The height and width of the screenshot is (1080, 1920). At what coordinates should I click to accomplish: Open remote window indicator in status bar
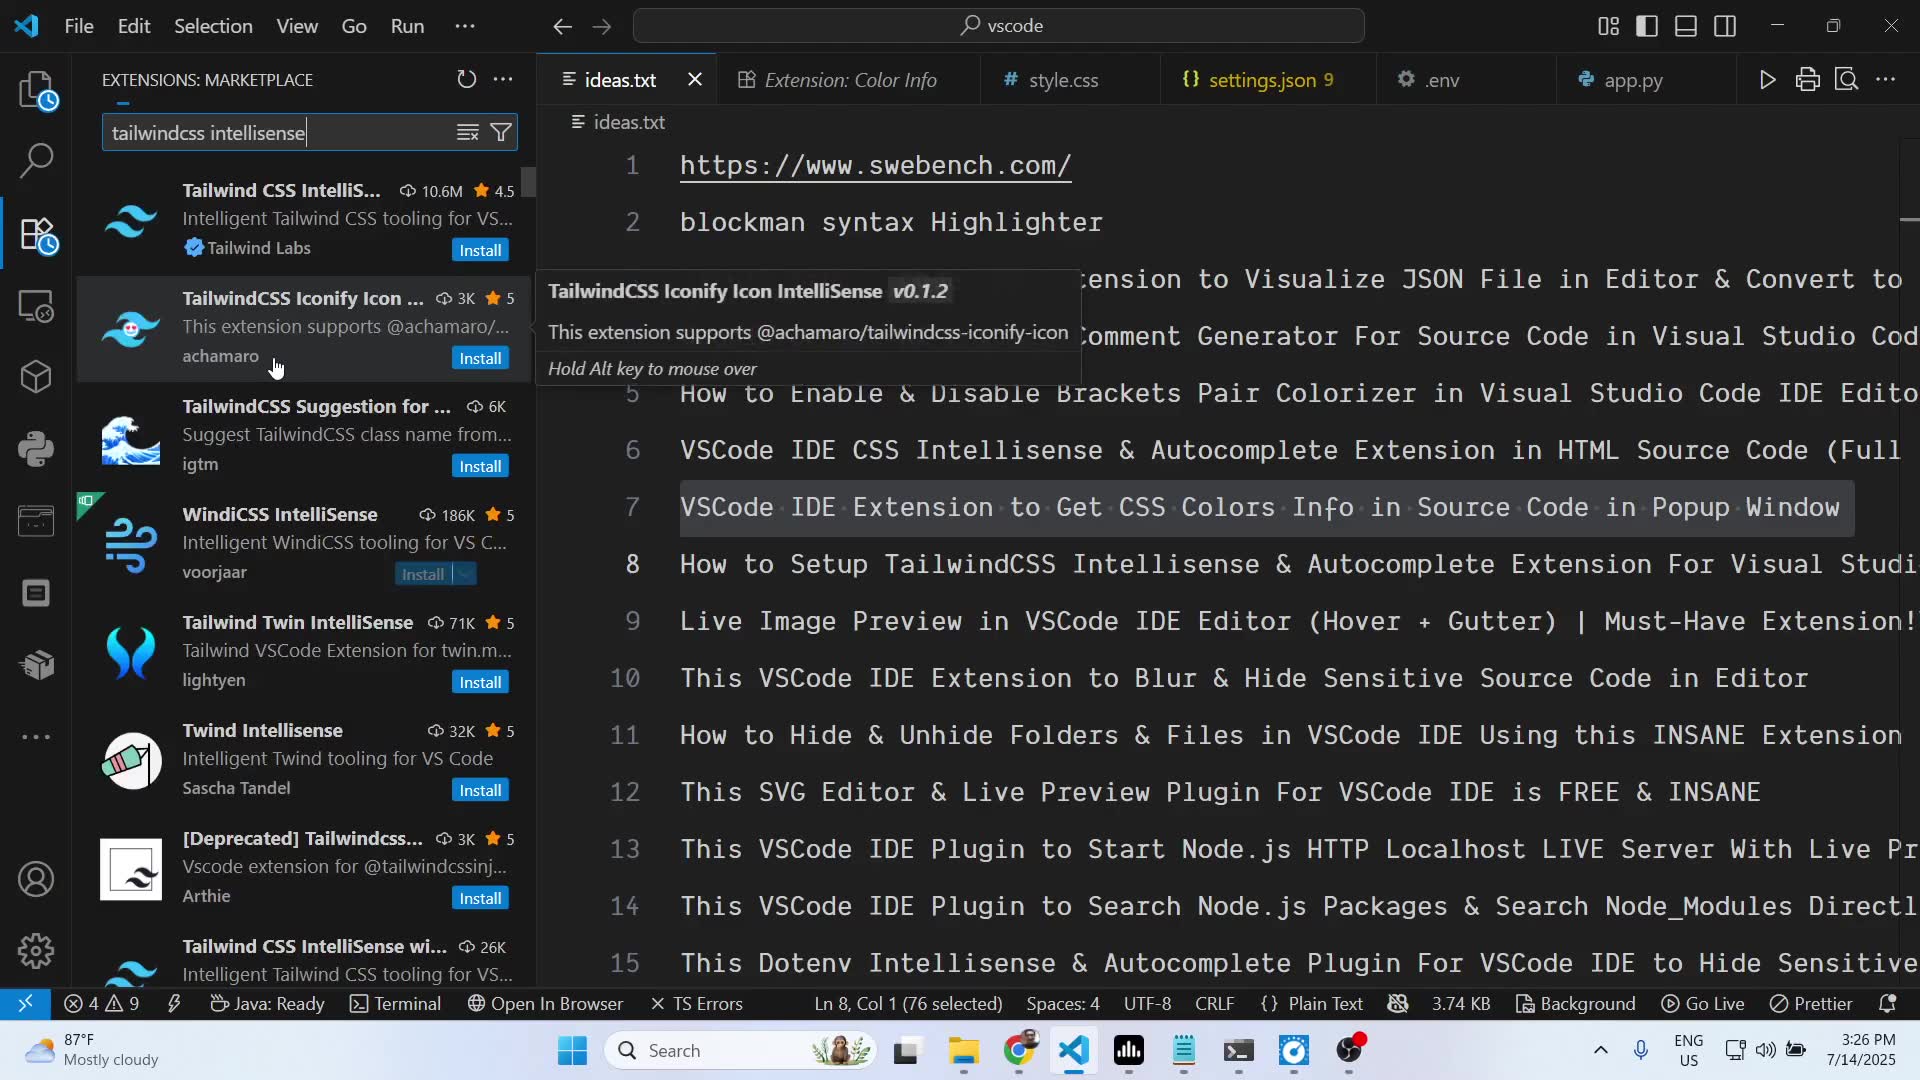(25, 1004)
